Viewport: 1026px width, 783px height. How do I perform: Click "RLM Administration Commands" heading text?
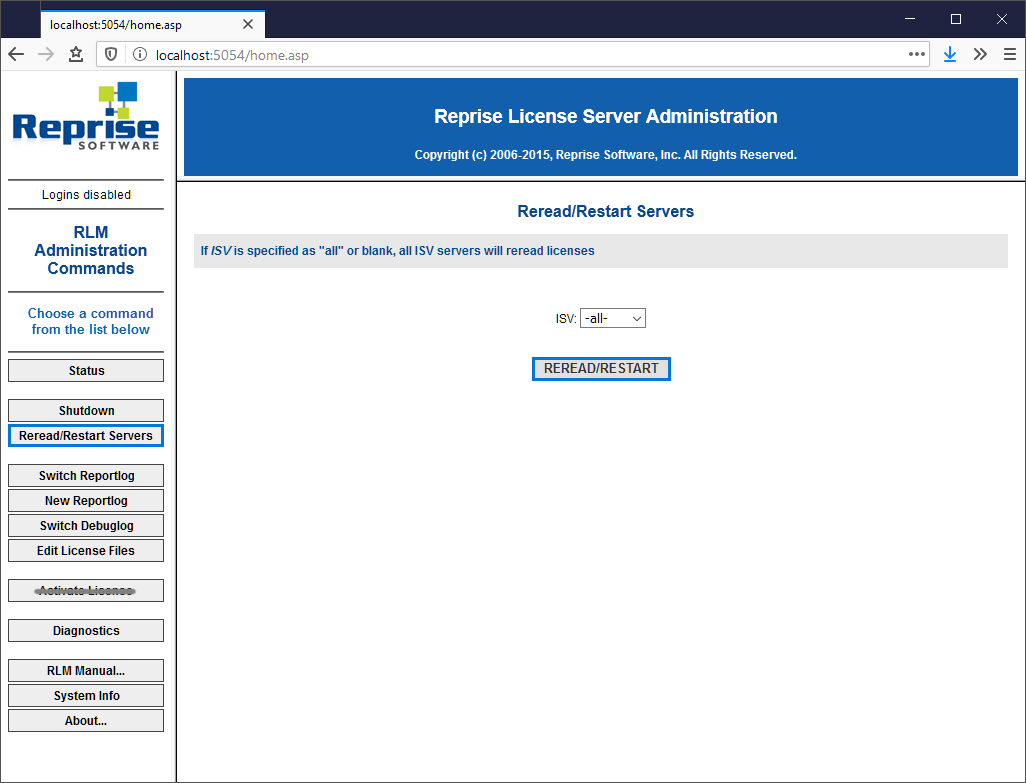click(x=90, y=251)
